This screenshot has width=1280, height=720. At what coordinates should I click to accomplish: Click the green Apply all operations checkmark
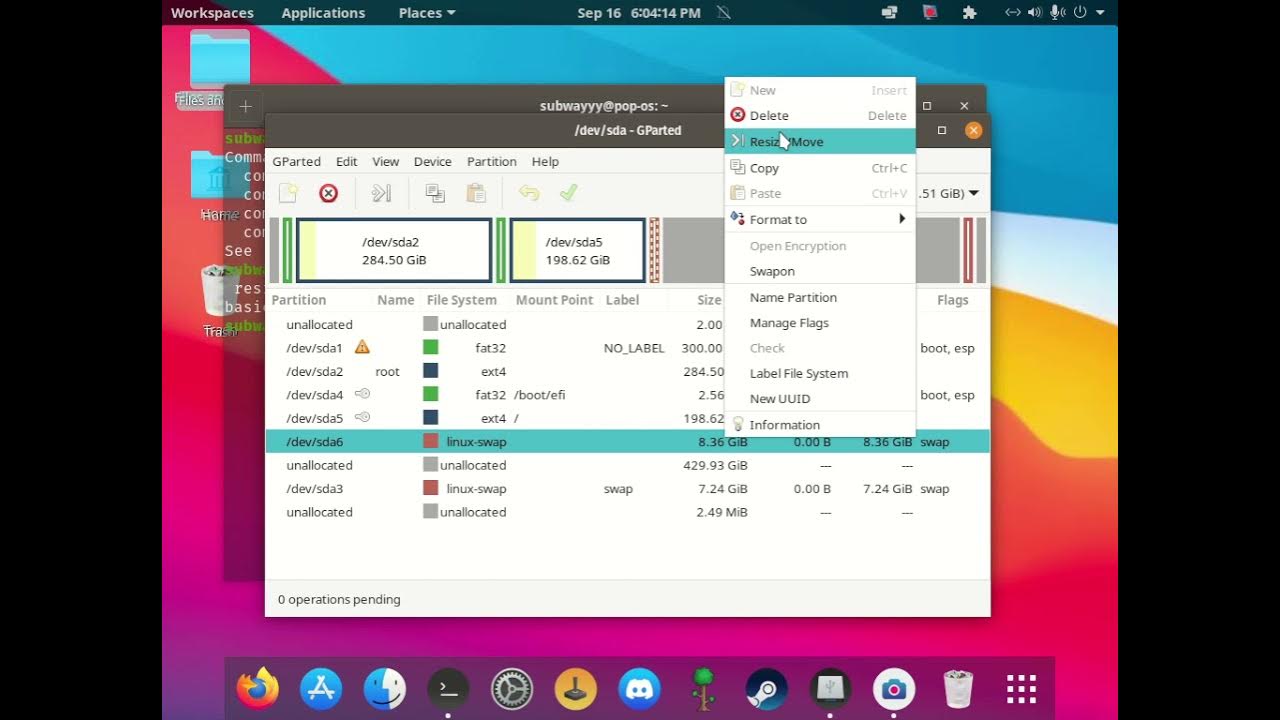[x=569, y=193]
